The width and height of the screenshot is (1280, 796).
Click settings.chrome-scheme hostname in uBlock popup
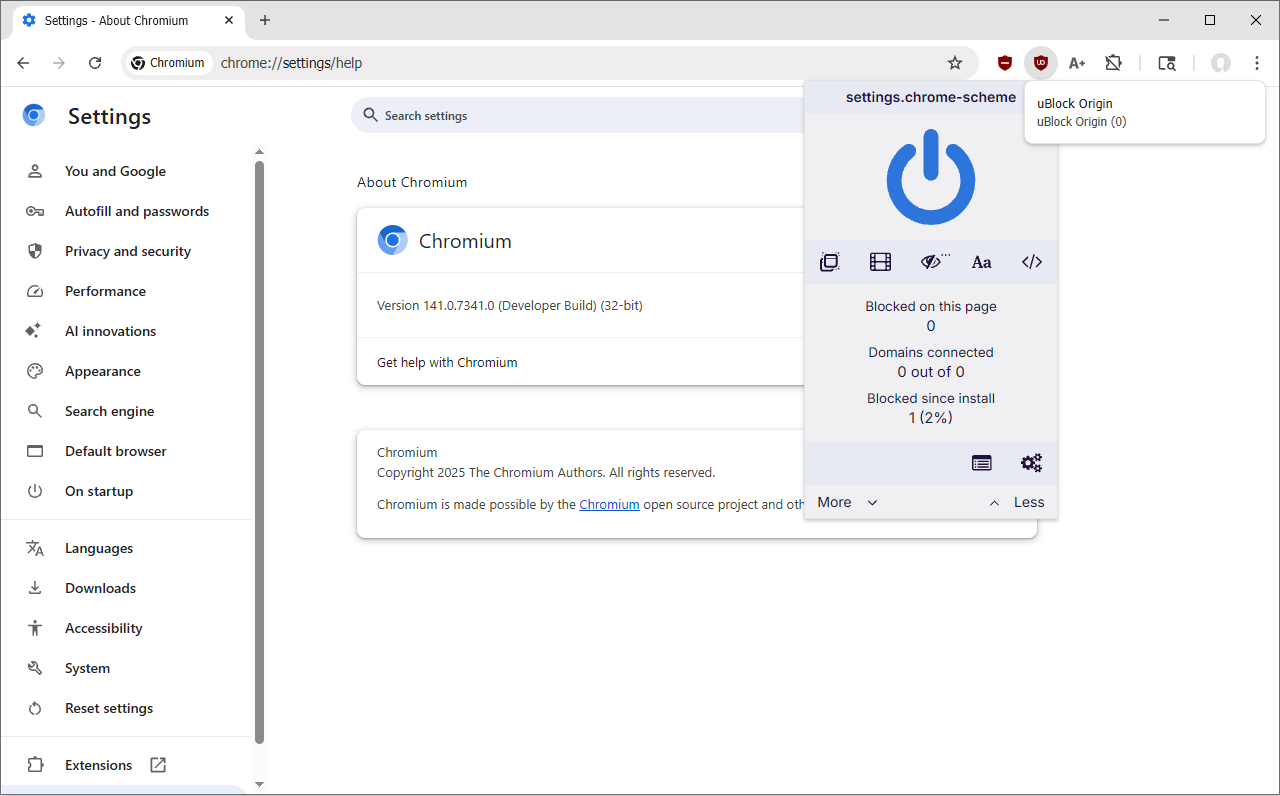[931, 97]
